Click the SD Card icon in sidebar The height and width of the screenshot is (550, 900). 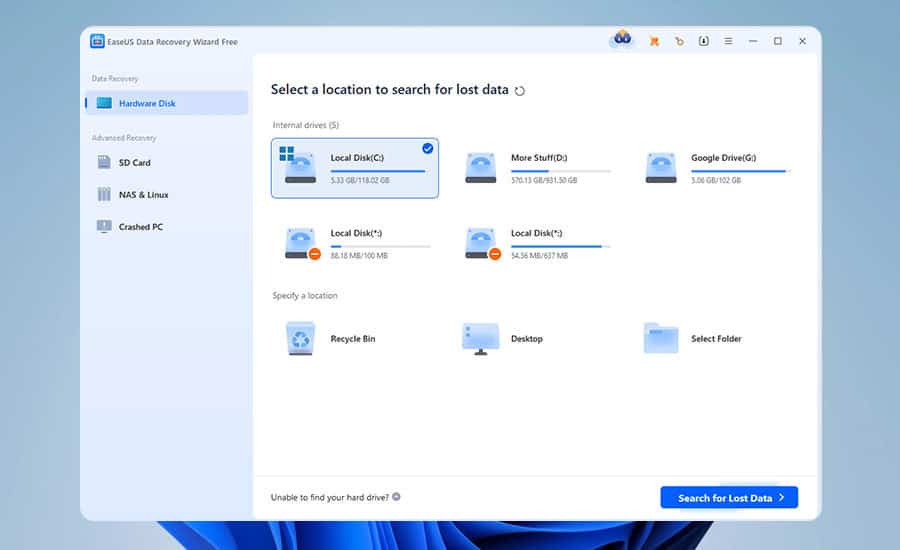pos(104,162)
